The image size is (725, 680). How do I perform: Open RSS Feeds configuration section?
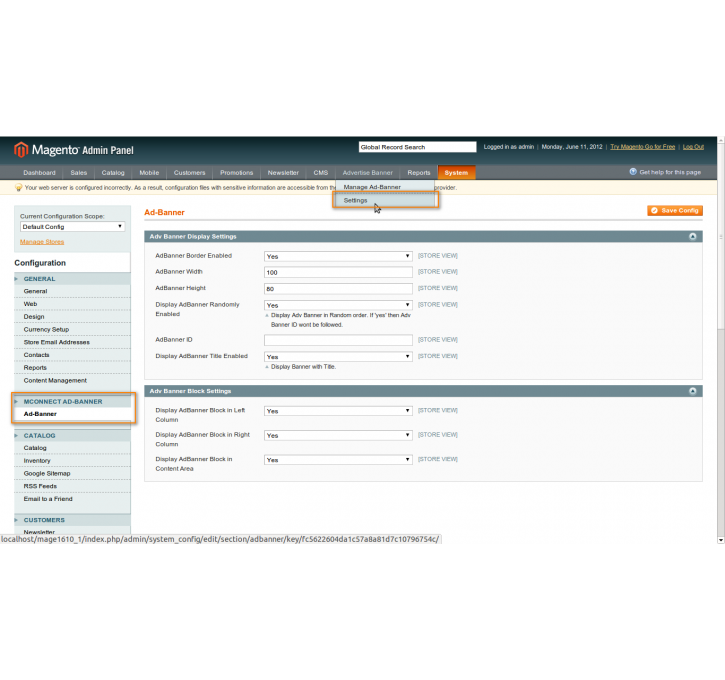coord(40,486)
